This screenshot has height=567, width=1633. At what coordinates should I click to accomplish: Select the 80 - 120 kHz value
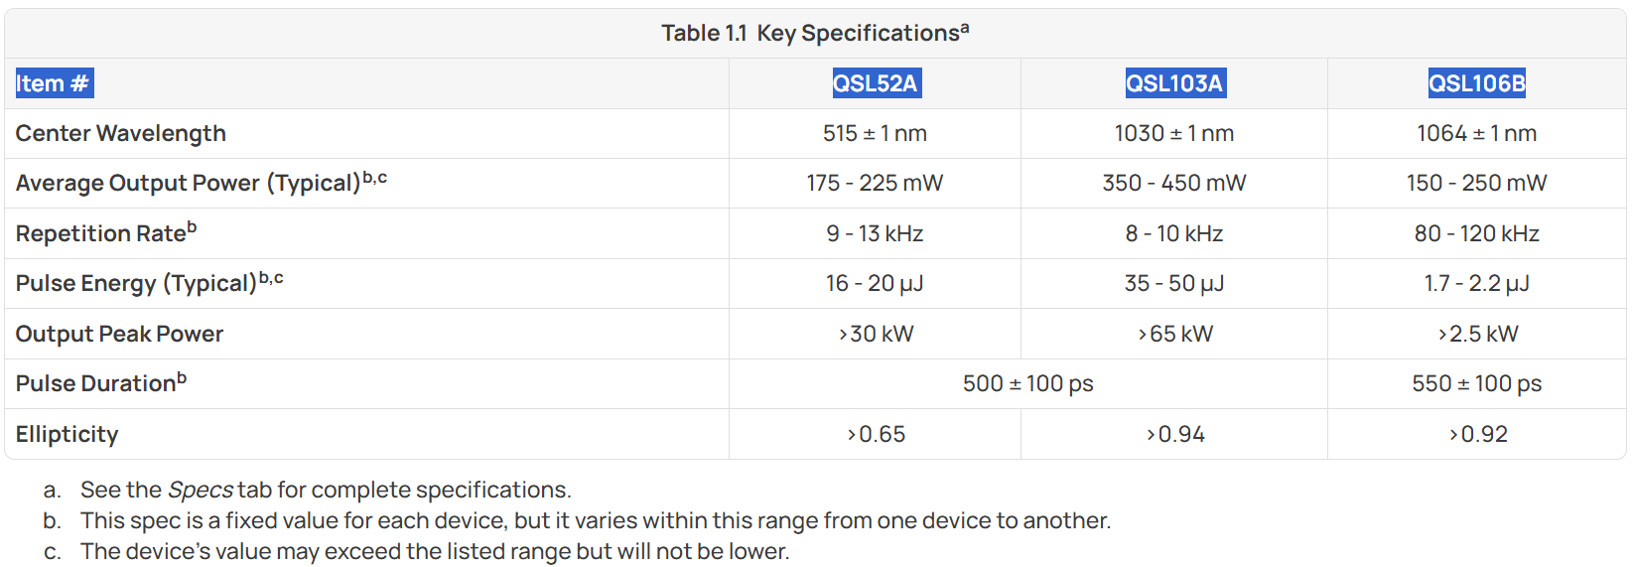1477,233
